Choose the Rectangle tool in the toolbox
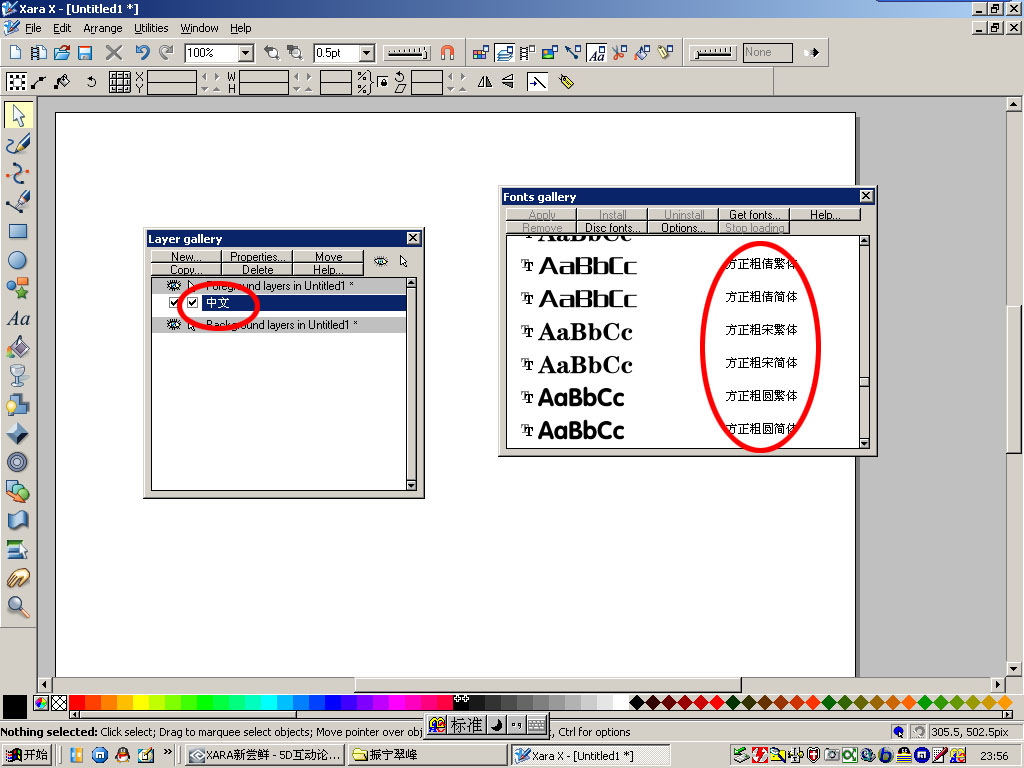The height and width of the screenshot is (768, 1024). pos(18,231)
